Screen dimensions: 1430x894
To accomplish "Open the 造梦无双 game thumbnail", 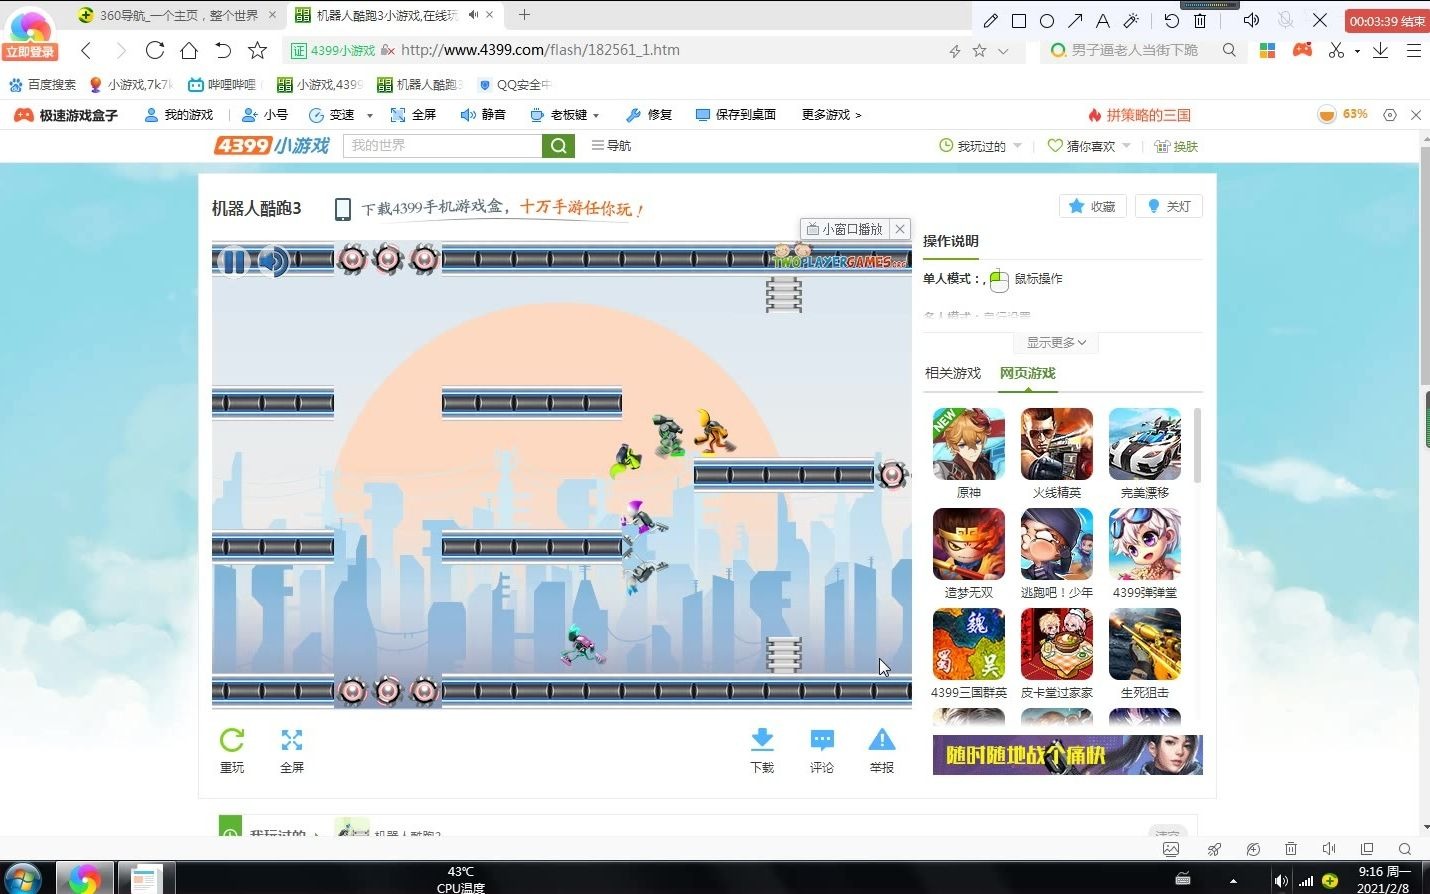I will (x=969, y=544).
